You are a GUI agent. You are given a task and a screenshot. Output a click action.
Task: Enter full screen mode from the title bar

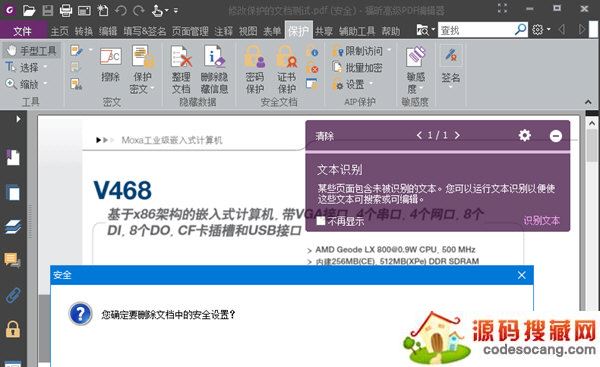pos(502,8)
